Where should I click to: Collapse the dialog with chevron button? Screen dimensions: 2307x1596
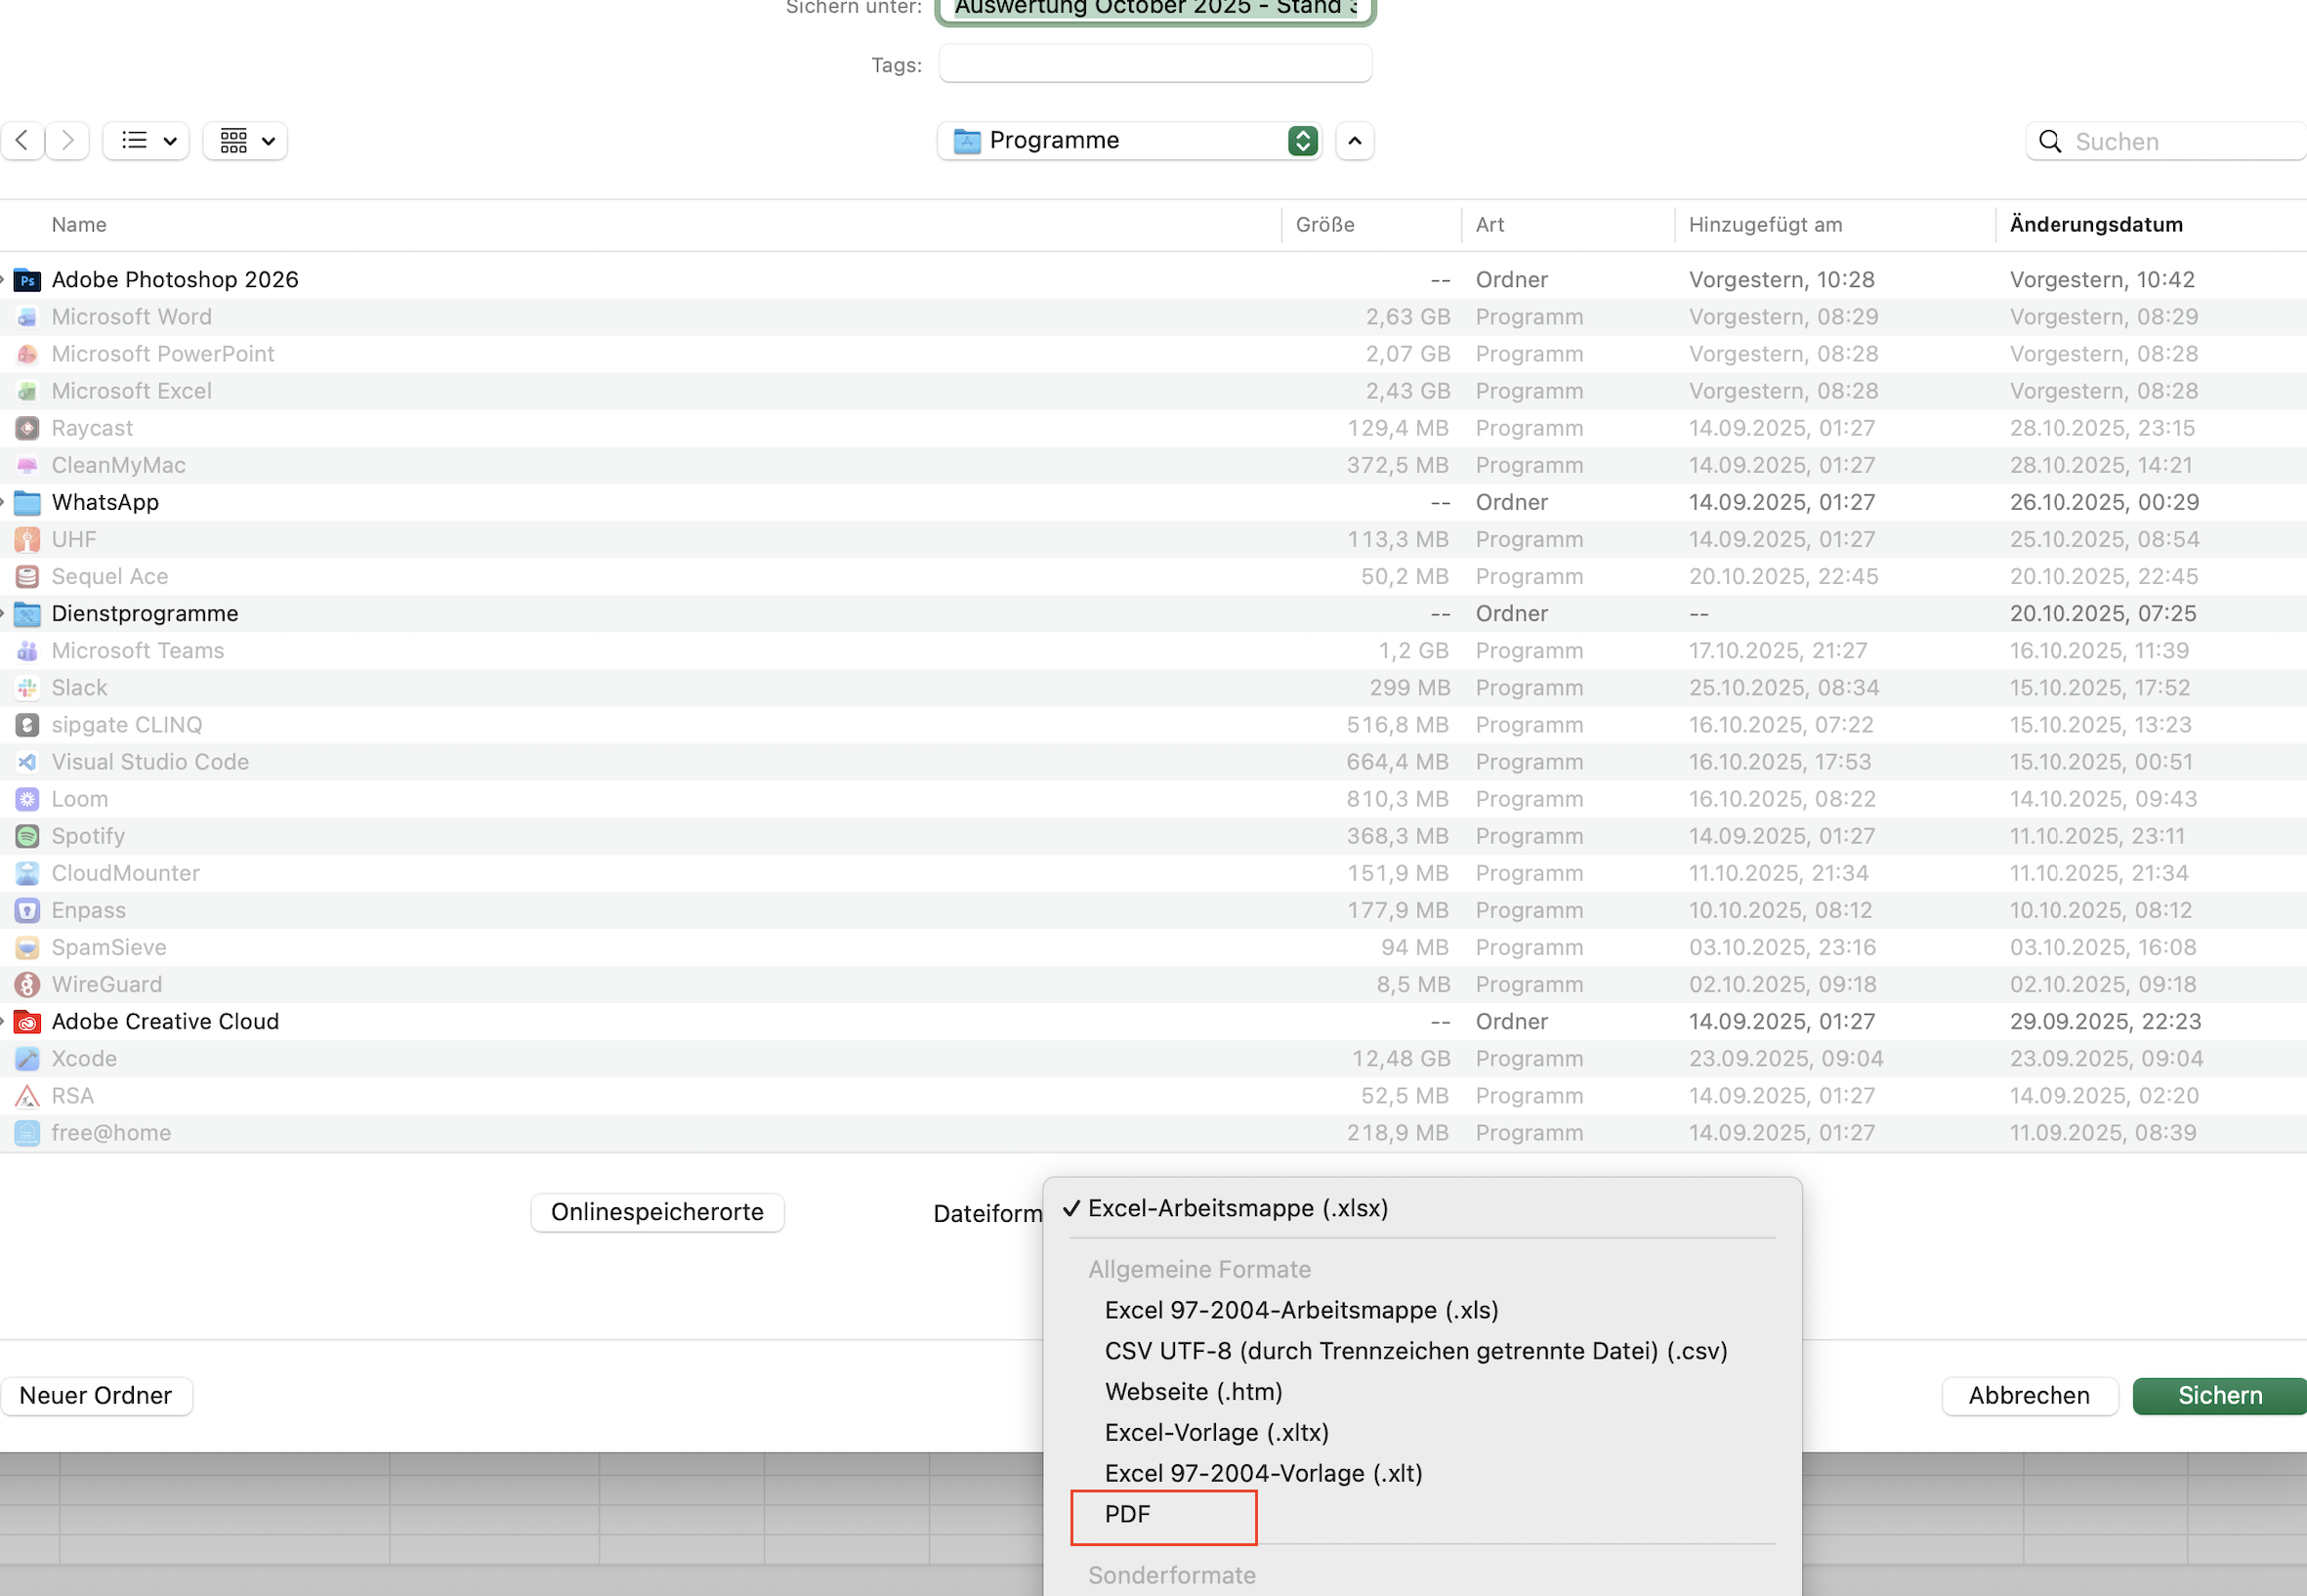tap(1354, 141)
